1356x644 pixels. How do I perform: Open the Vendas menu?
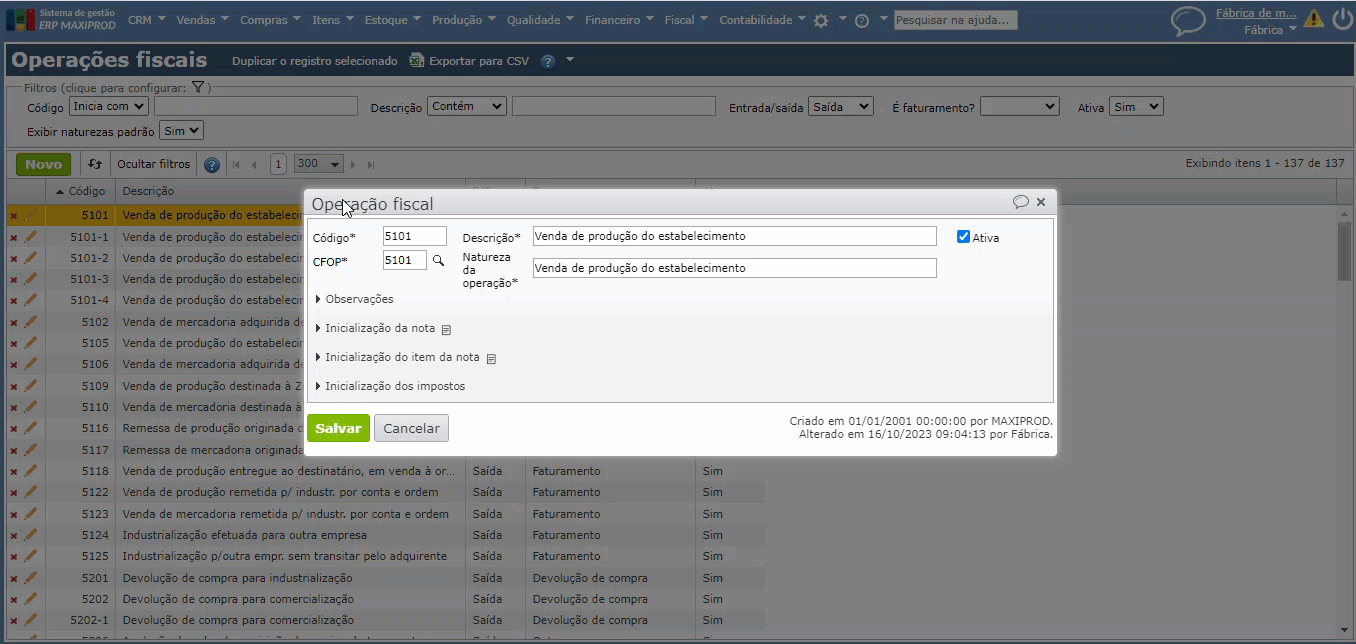coord(202,20)
